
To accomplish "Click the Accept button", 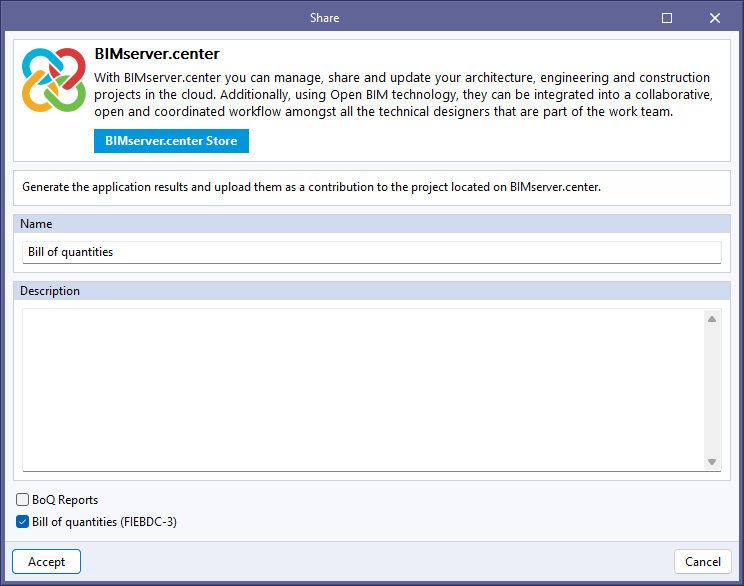I will pyautogui.click(x=46, y=561).
